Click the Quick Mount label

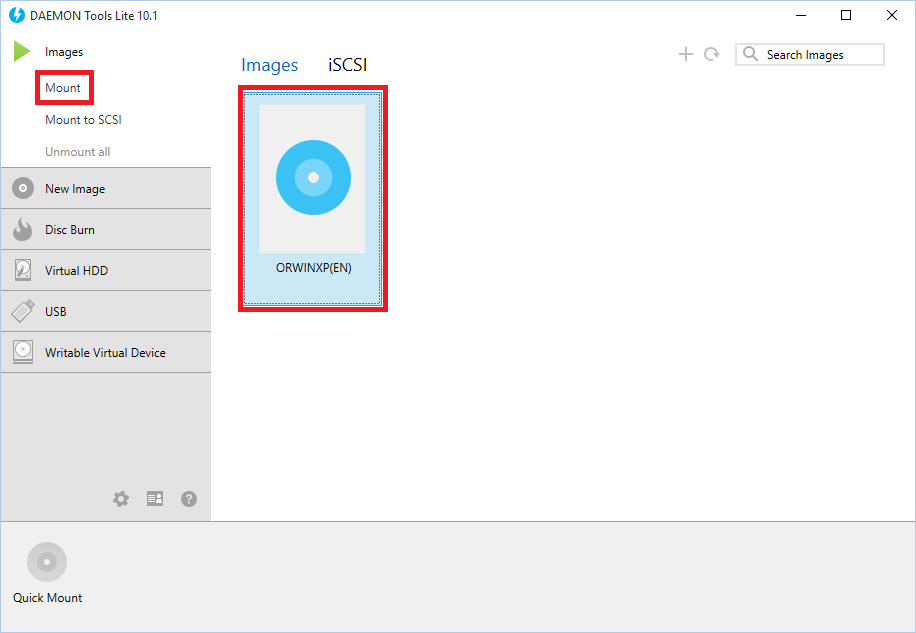click(48, 598)
